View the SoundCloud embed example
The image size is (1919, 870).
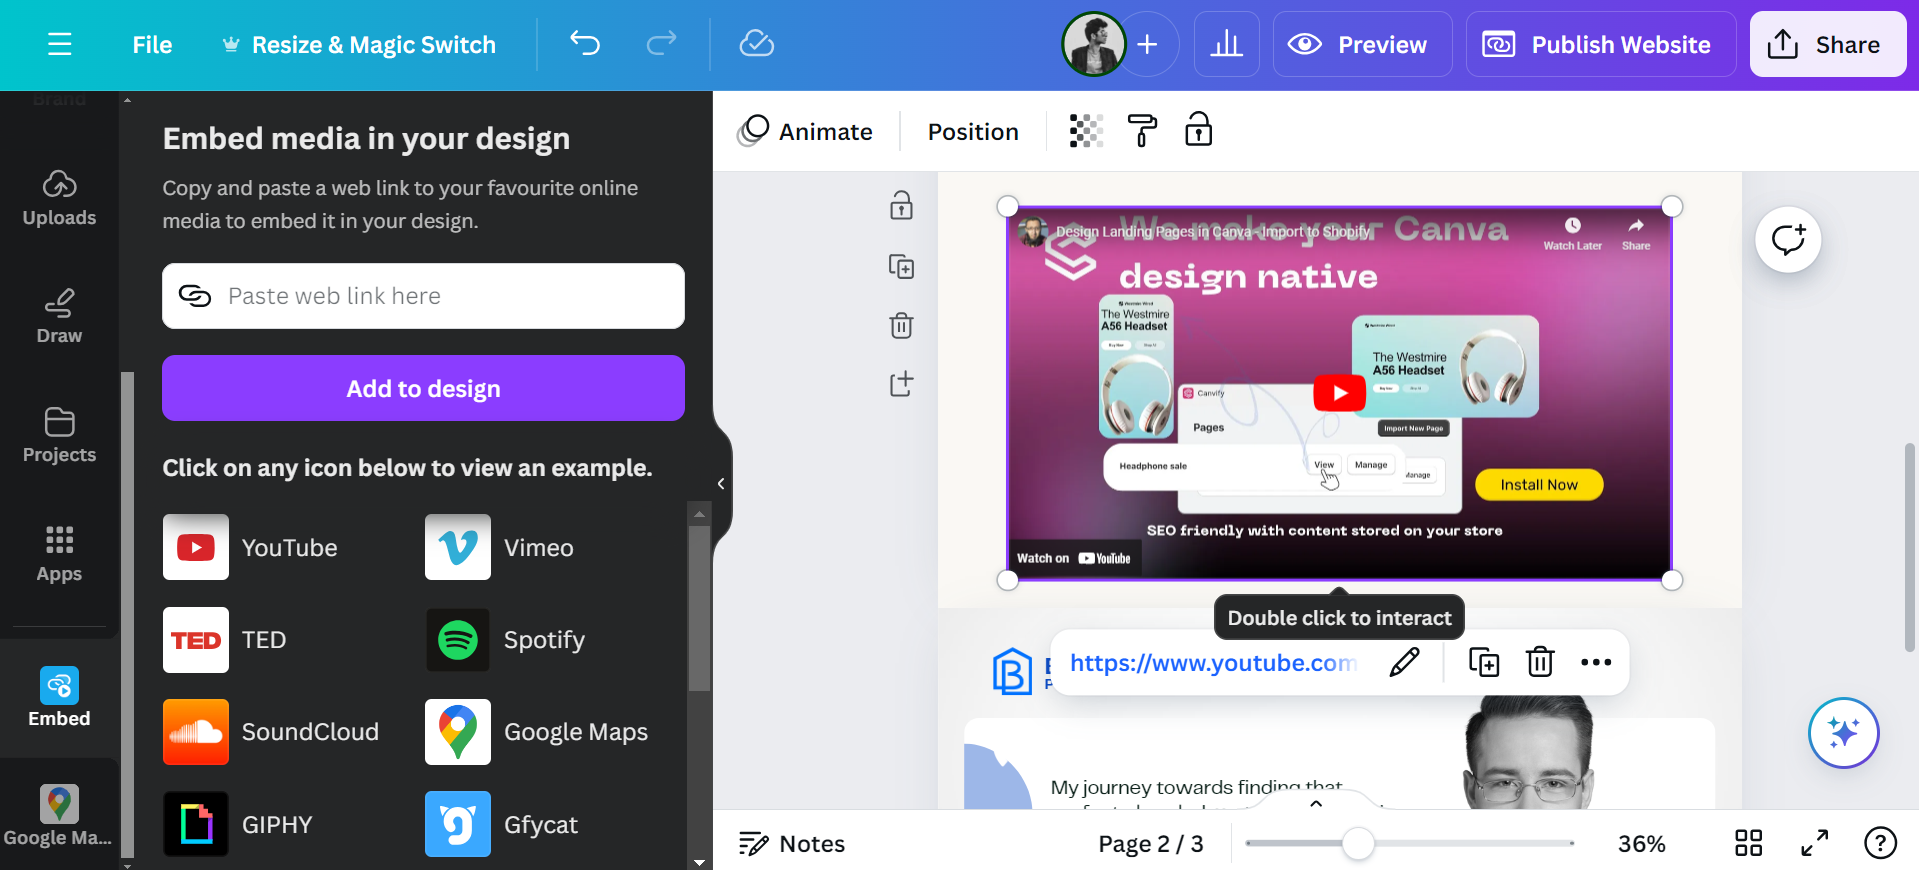(271, 732)
